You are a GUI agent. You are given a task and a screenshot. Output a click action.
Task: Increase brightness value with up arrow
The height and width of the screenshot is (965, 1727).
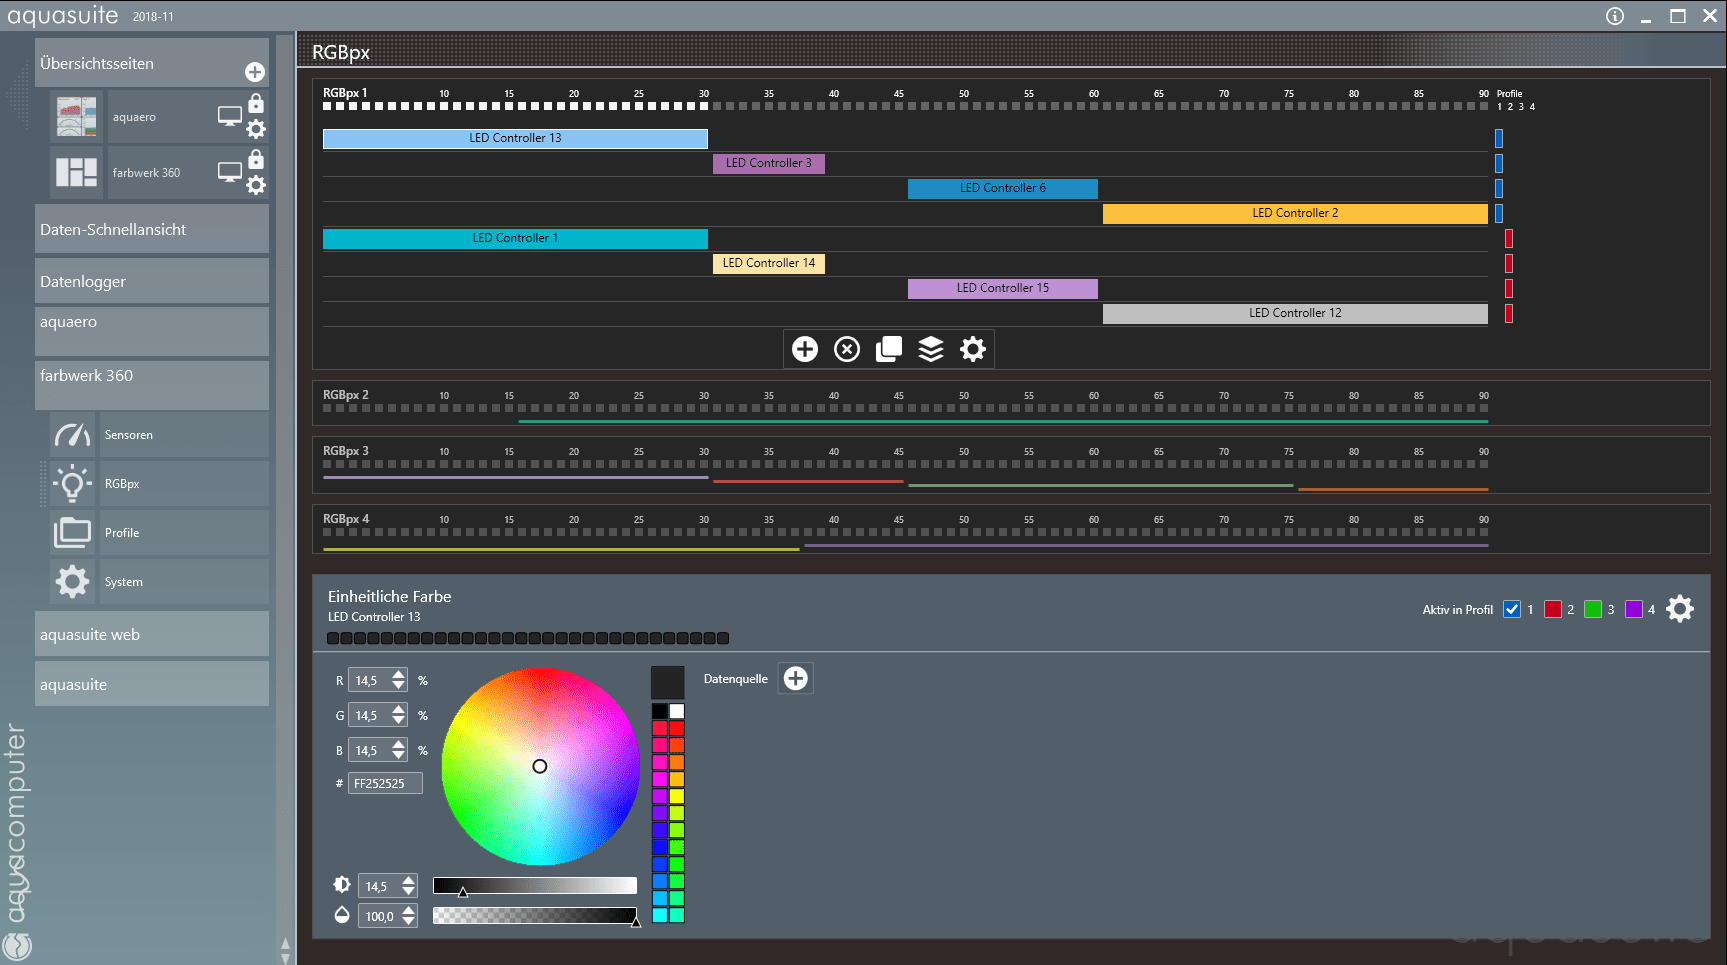tap(408, 880)
